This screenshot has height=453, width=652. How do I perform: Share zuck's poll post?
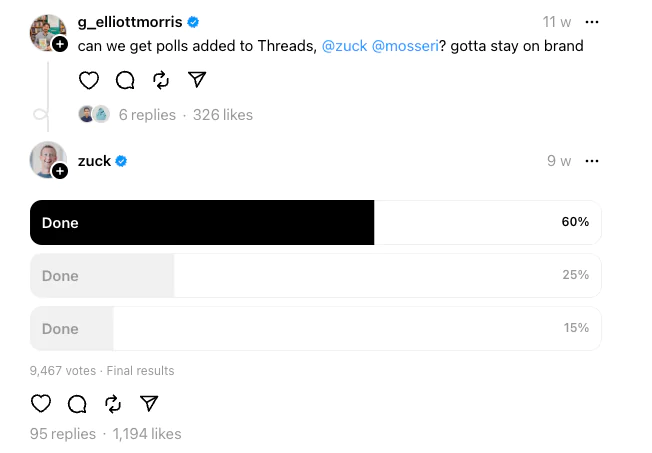[x=149, y=403]
